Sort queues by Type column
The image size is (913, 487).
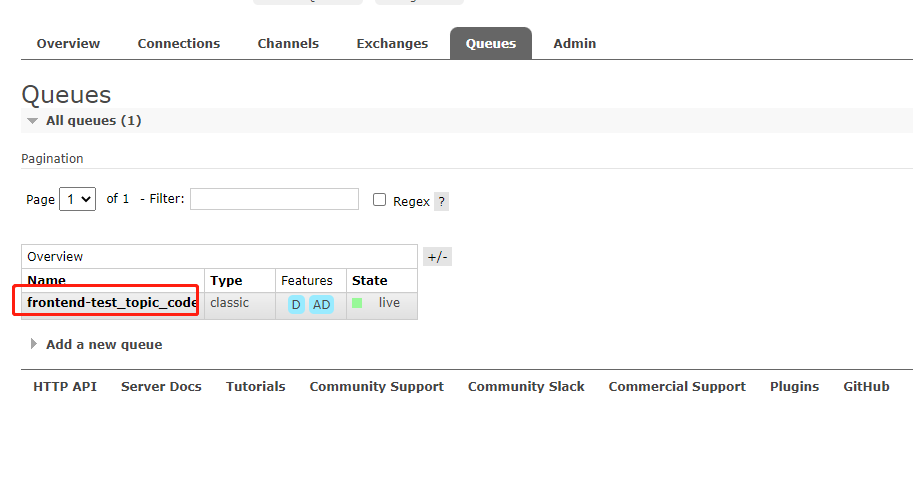pos(226,281)
